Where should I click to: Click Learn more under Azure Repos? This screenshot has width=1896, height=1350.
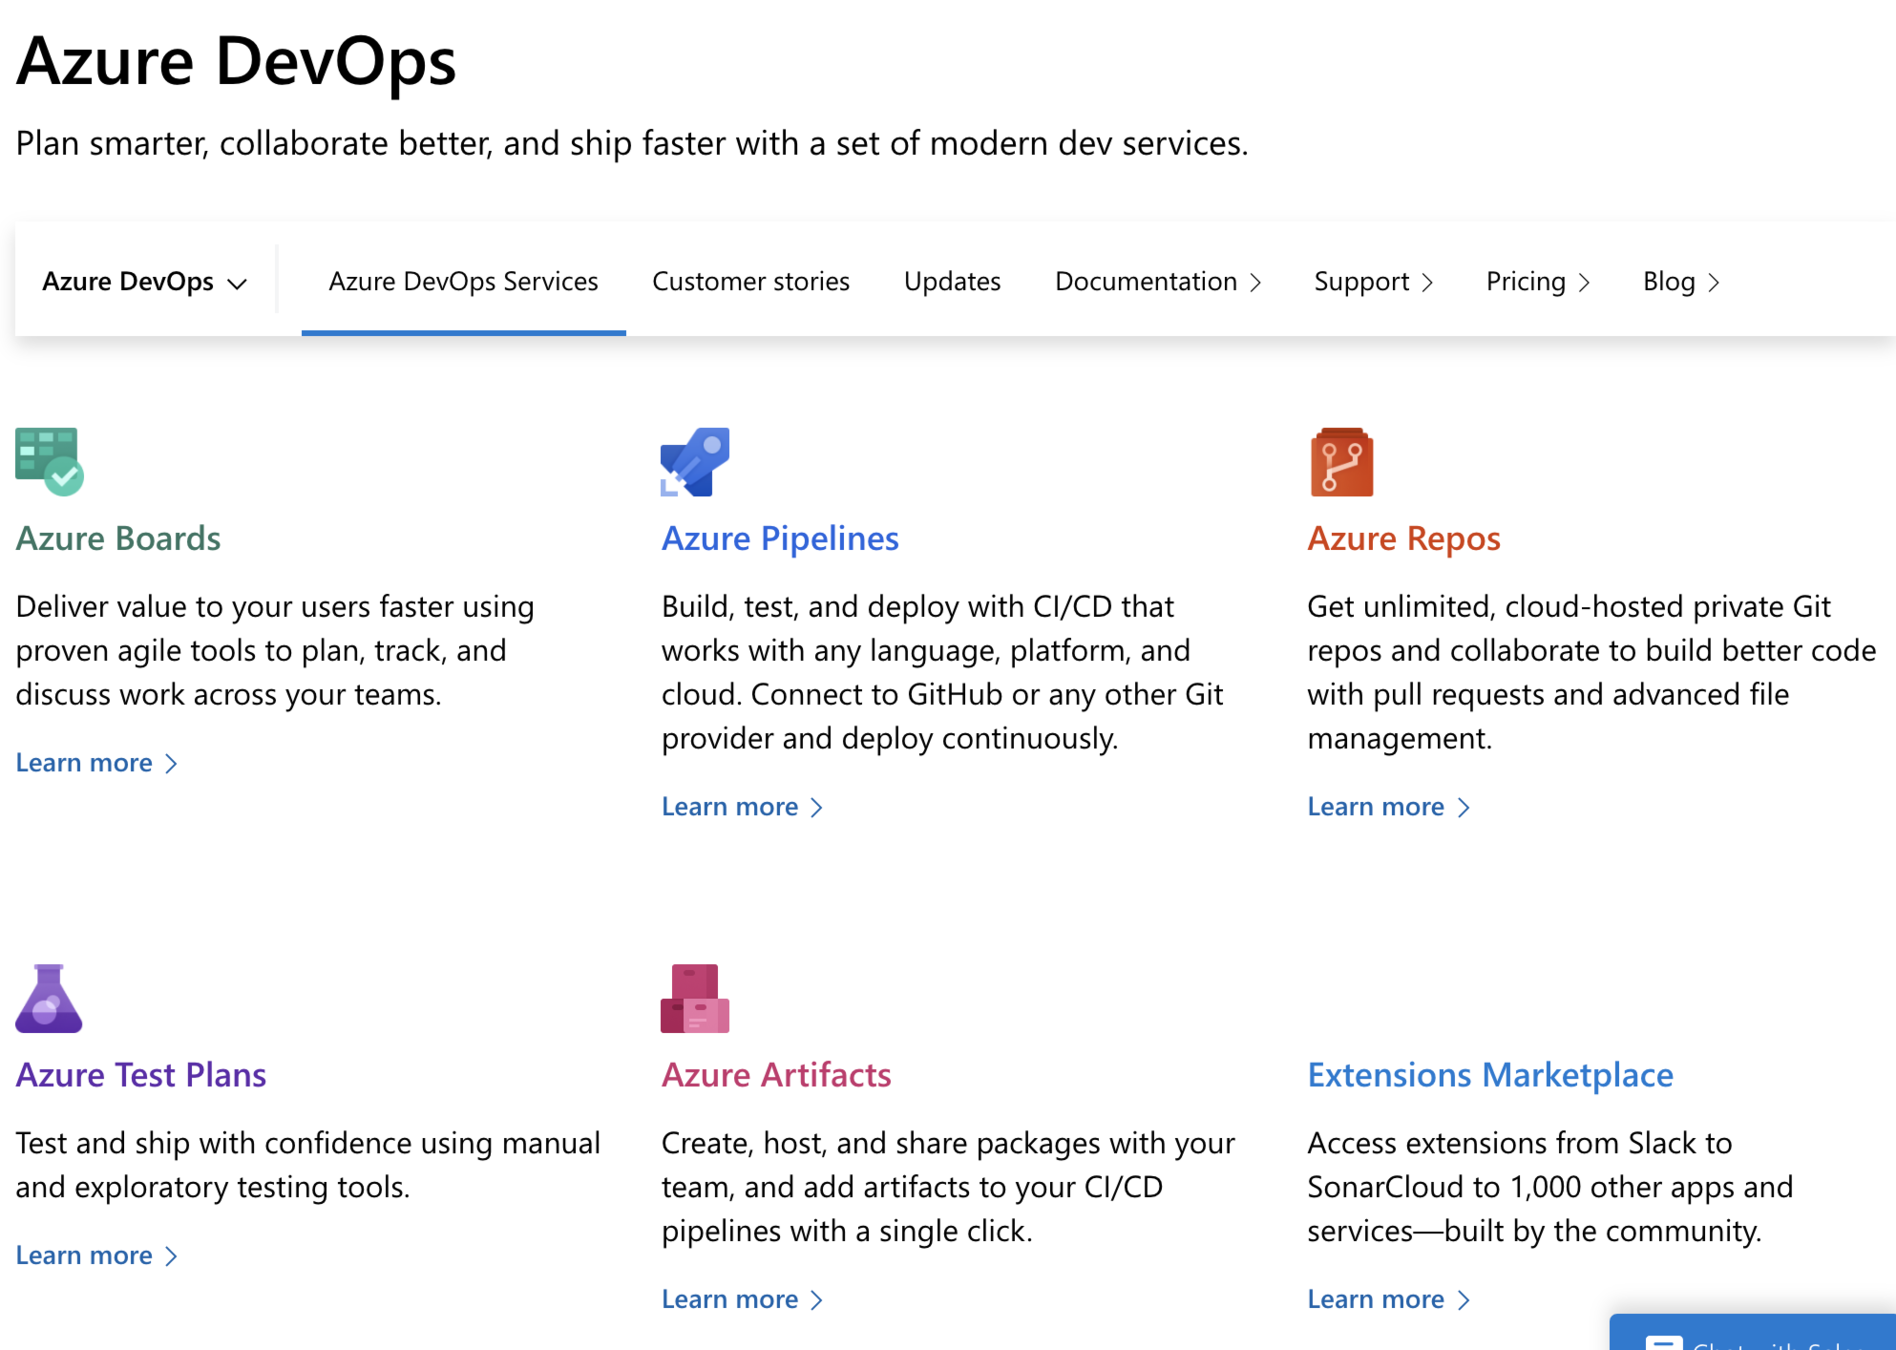[x=1389, y=807]
